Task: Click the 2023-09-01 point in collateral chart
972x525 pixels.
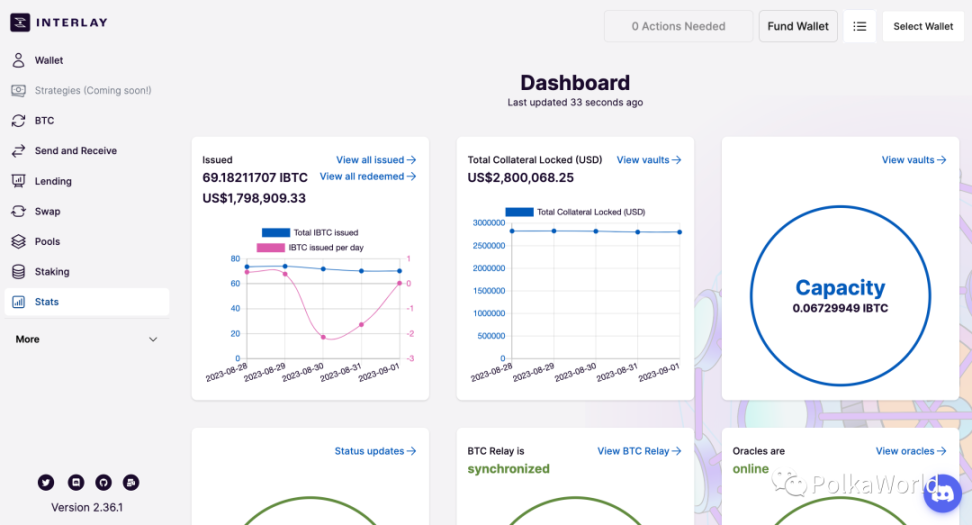Action: click(679, 232)
